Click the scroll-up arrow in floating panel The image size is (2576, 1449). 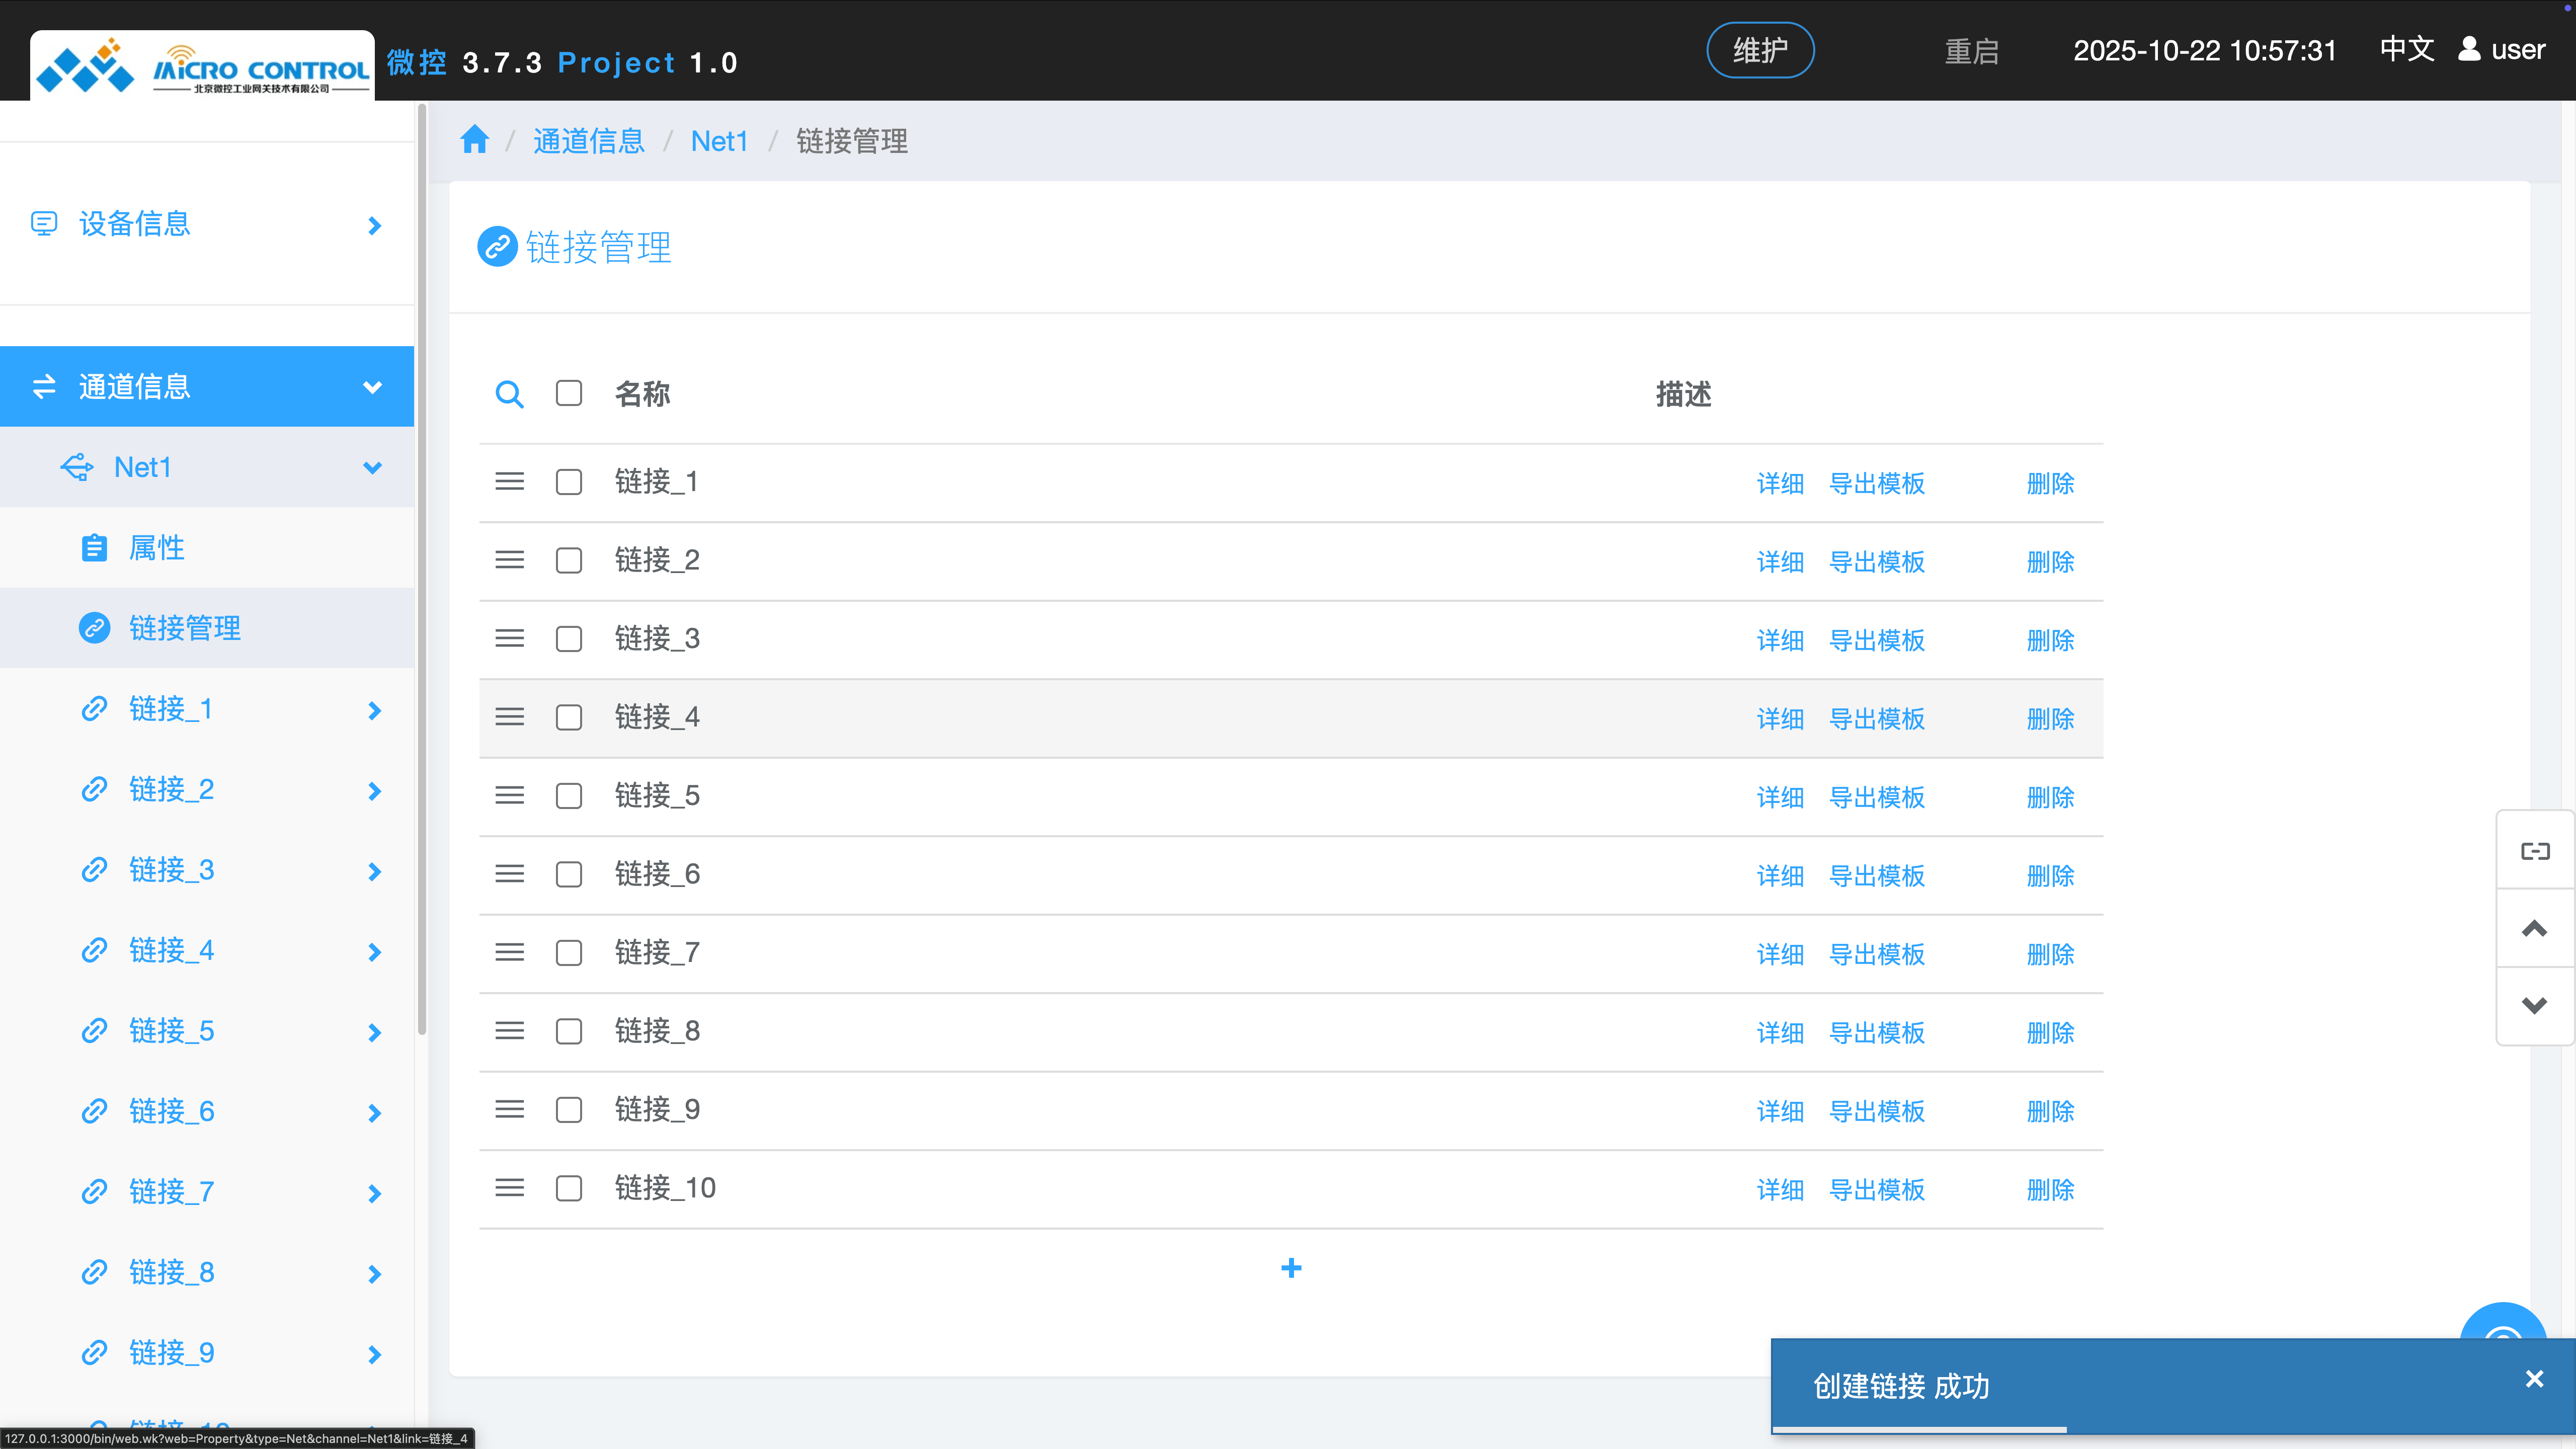coord(2534,928)
